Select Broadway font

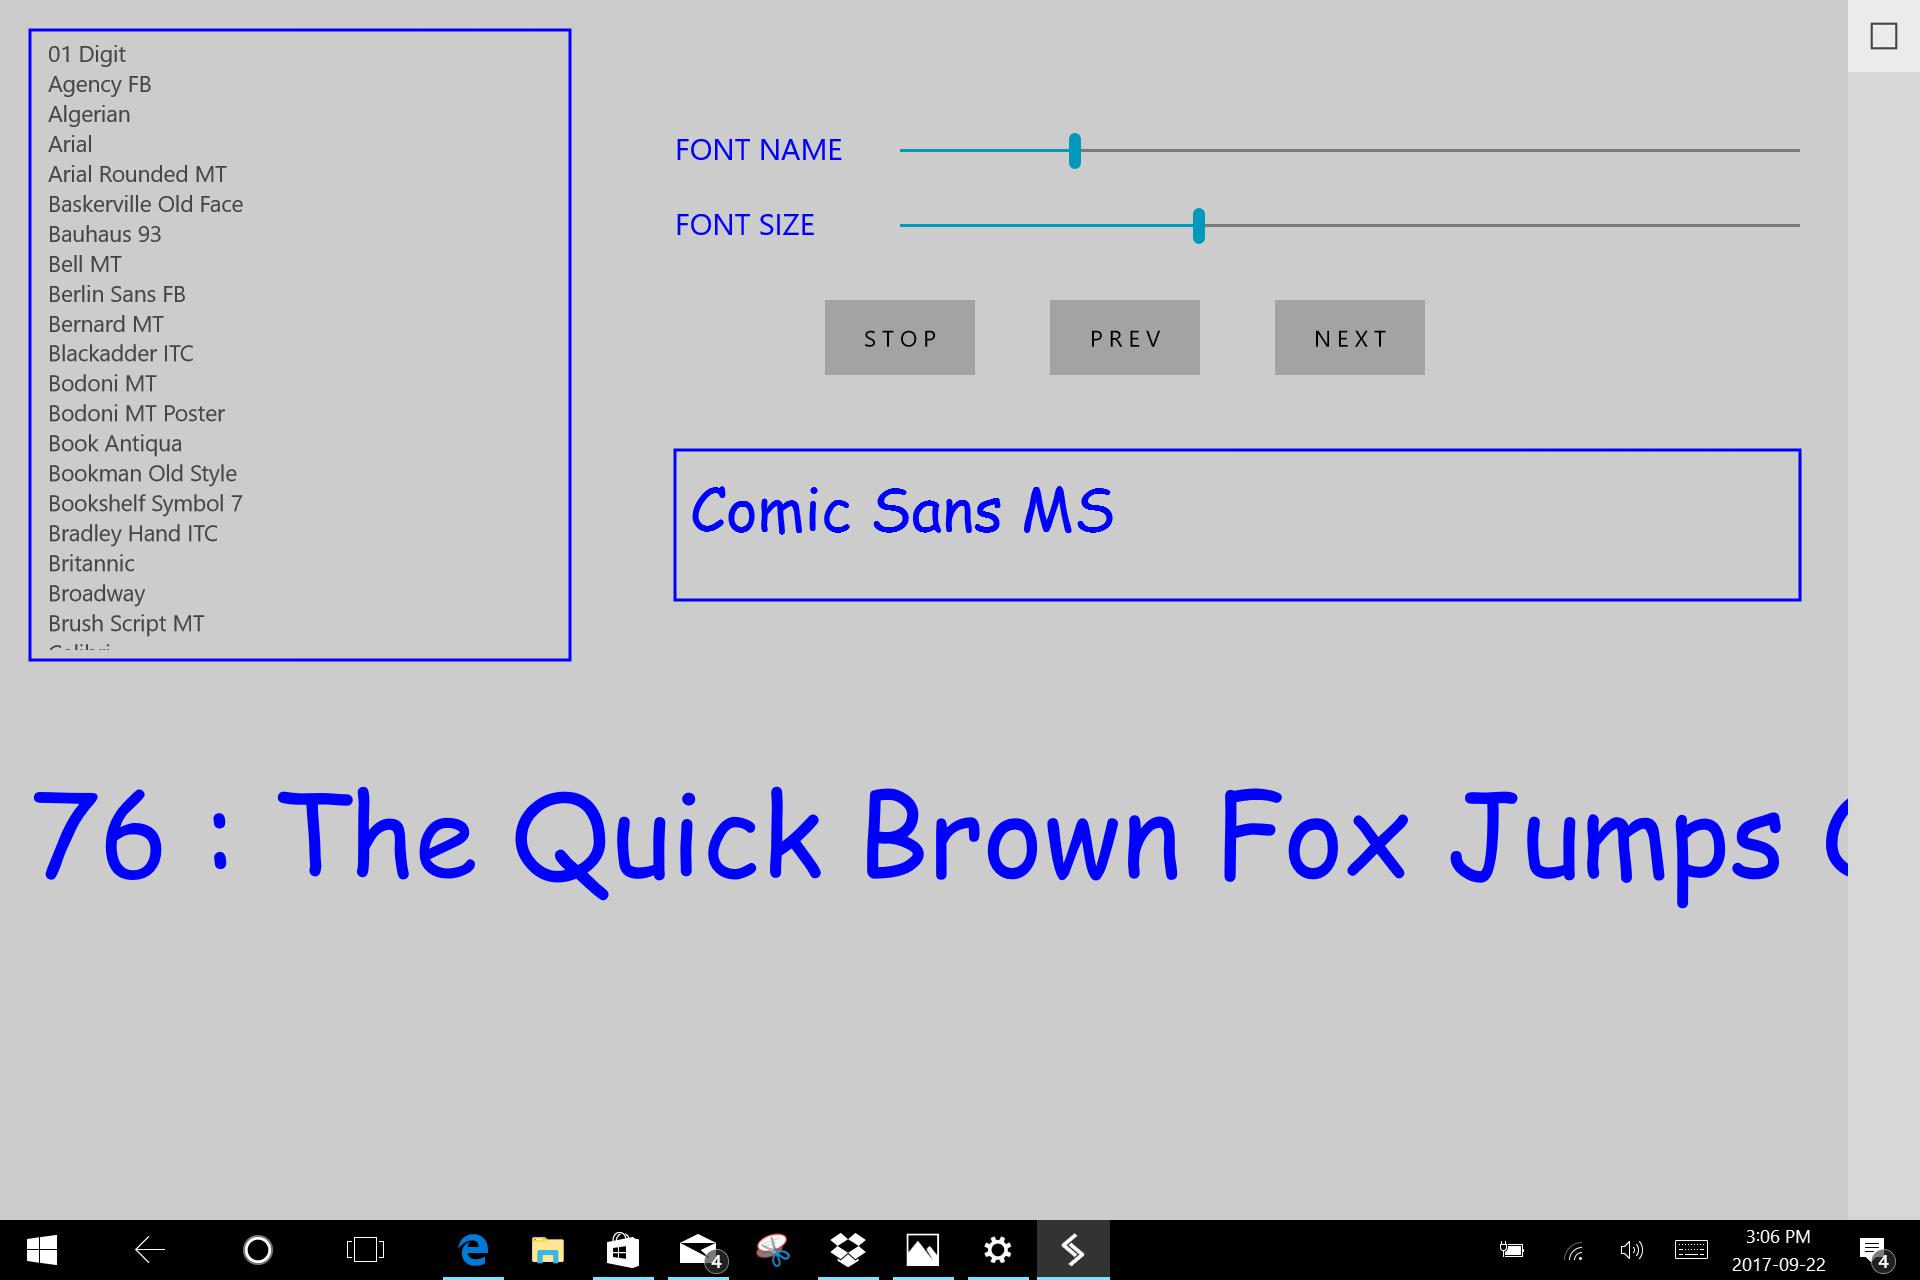tap(97, 593)
